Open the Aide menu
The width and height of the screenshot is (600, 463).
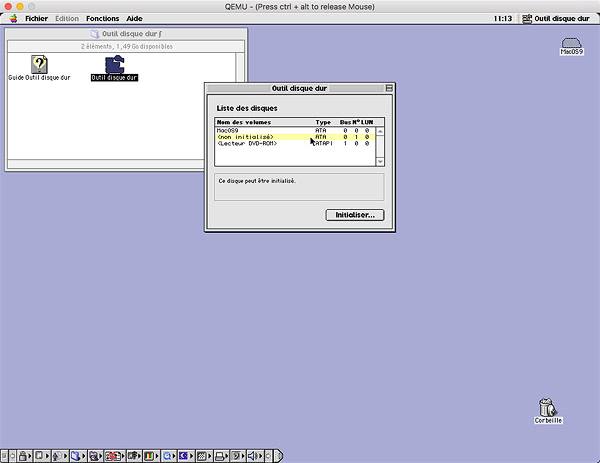(134, 18)
